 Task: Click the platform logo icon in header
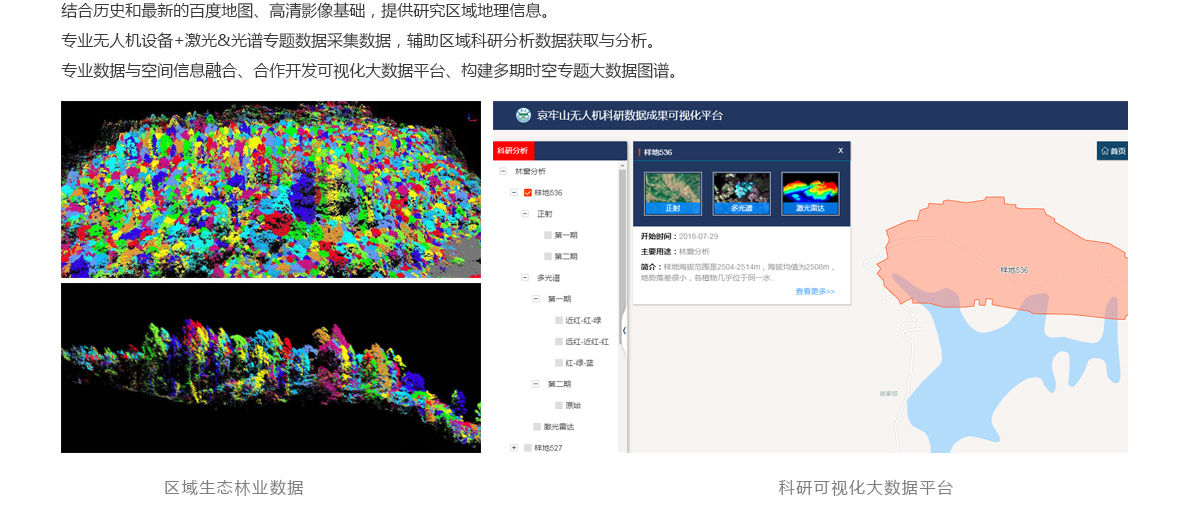click(x=523, y=115)
